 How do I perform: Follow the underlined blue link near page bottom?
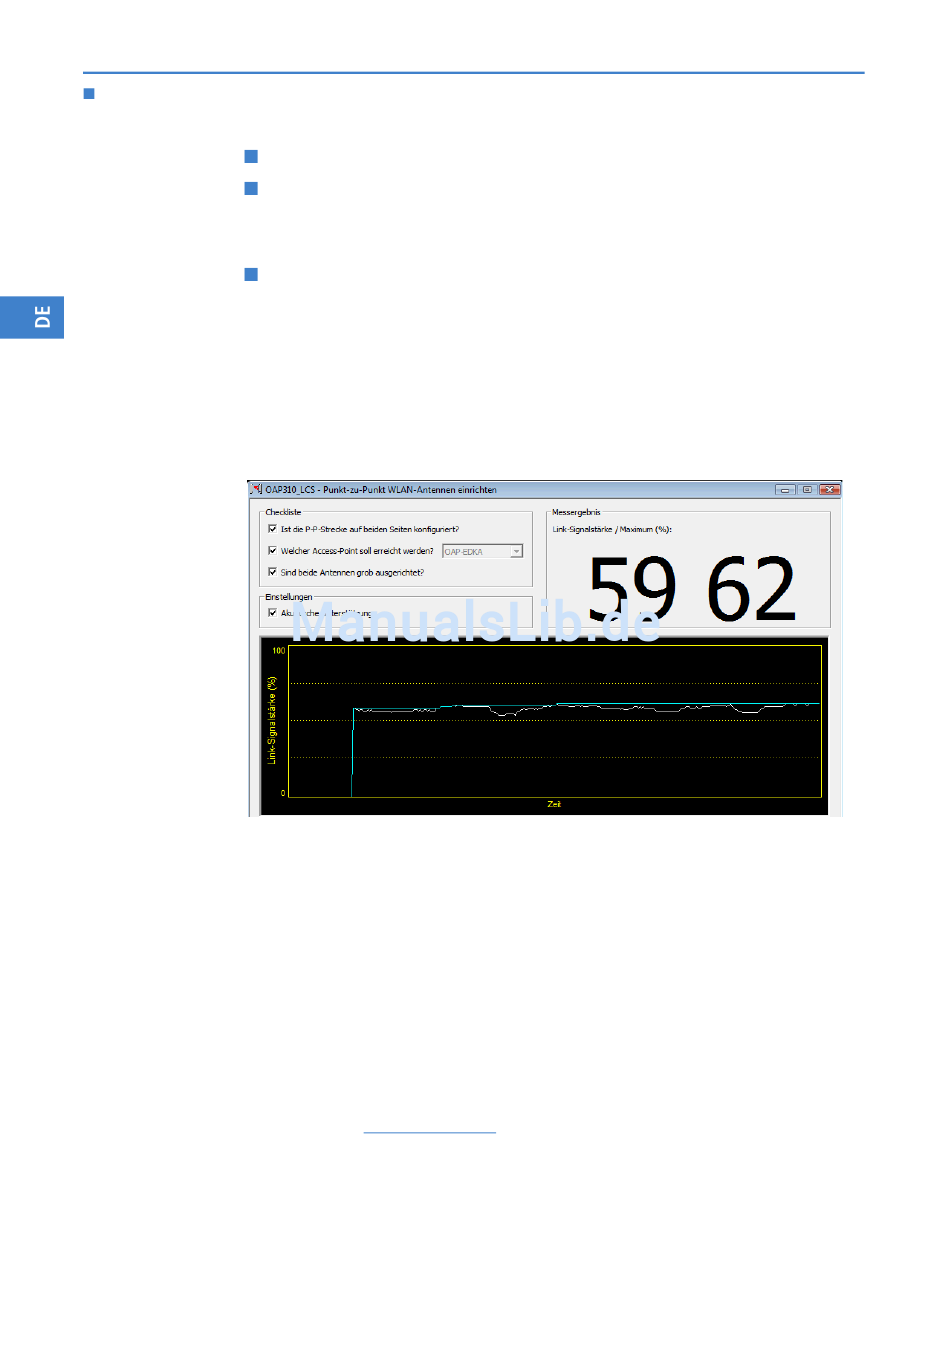(x=430, y=1132)
